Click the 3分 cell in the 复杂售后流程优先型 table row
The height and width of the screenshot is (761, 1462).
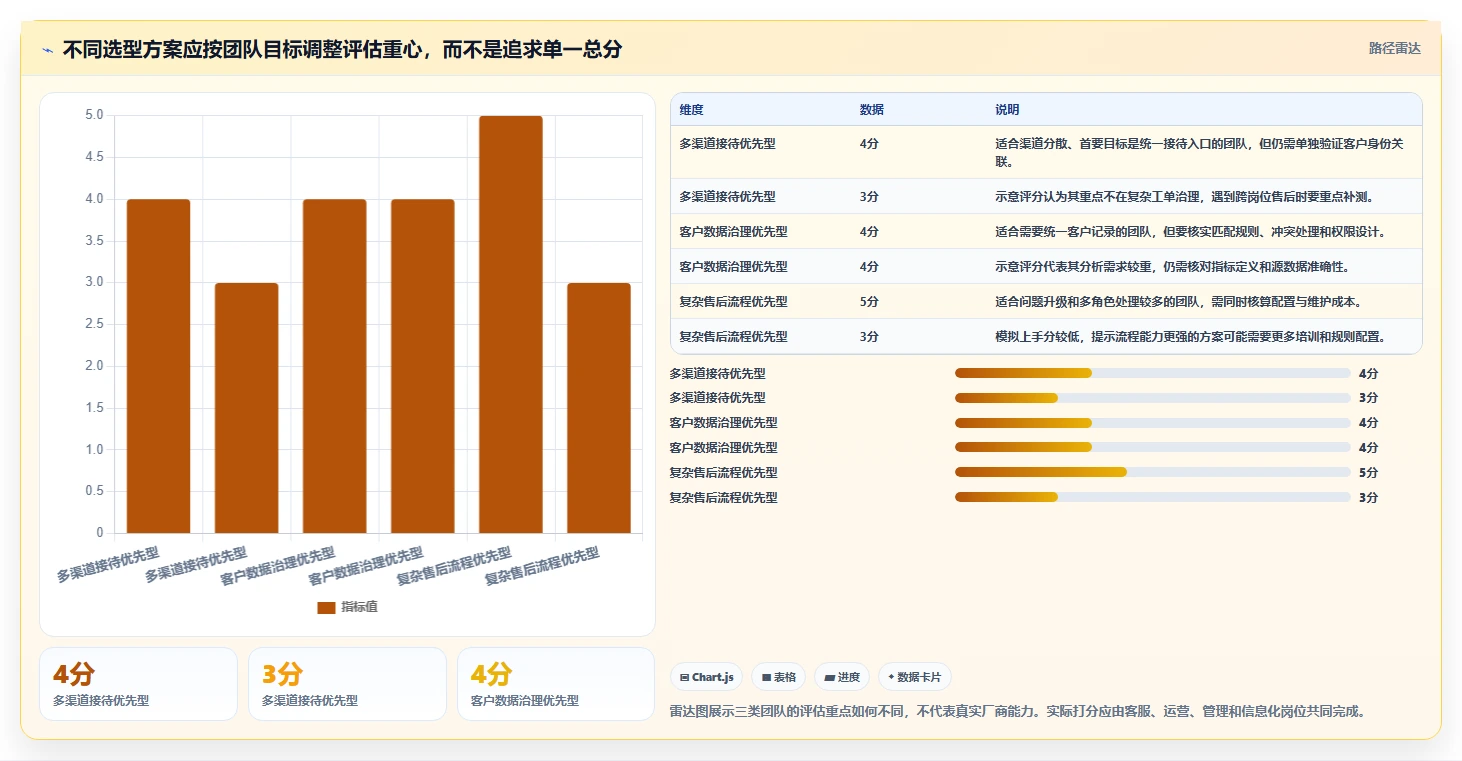click(x=869, y=337)
